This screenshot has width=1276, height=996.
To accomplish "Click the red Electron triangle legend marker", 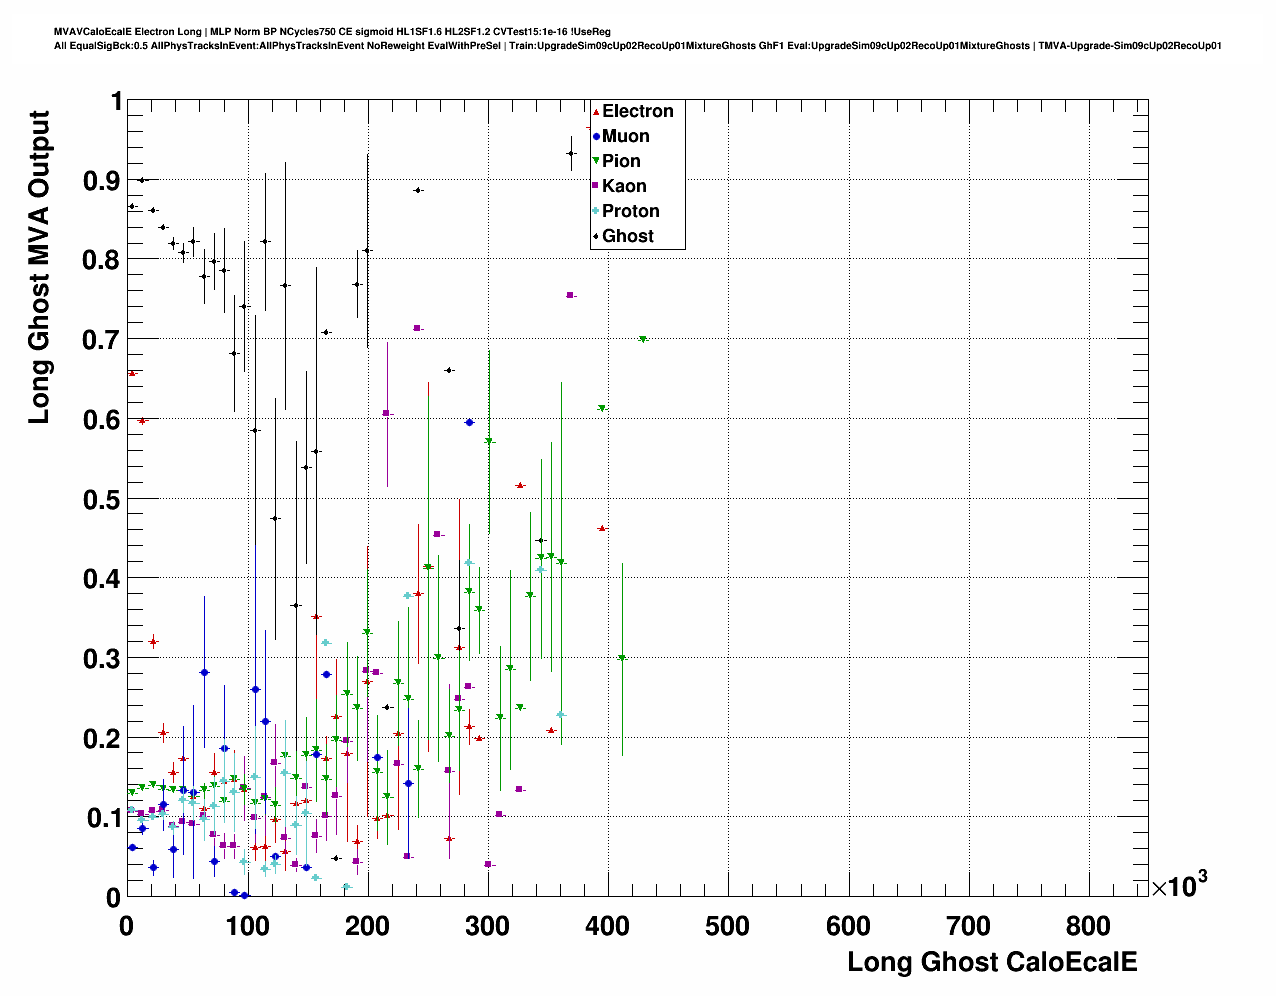I will (596, 112).
